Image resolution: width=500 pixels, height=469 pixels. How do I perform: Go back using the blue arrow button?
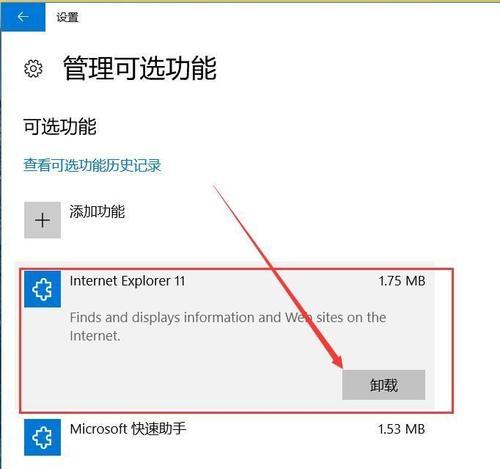23,16
